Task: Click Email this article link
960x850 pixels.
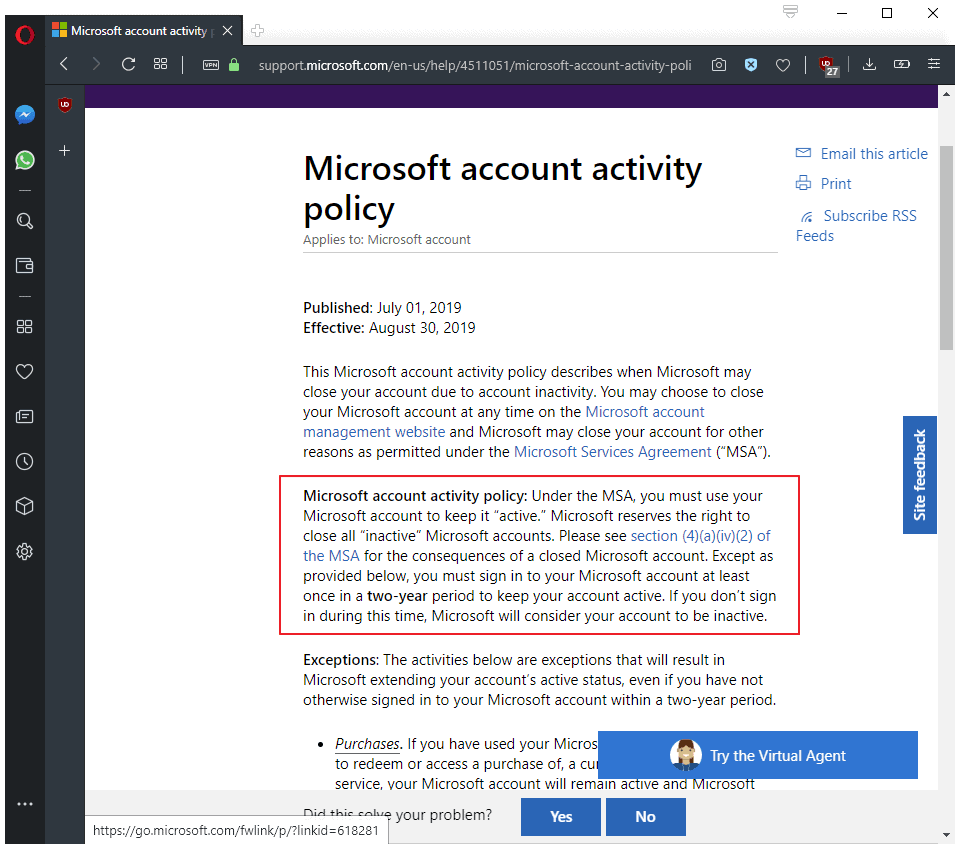Action: (x=861, y=154)
